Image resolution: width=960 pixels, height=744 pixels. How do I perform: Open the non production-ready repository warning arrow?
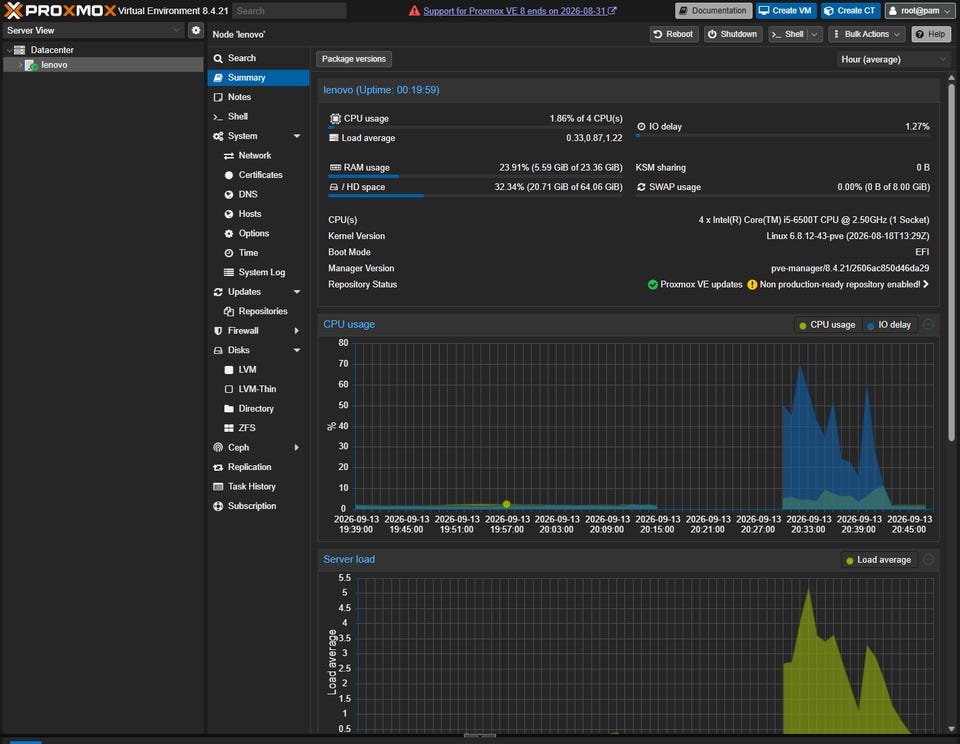tap(926, 285)
